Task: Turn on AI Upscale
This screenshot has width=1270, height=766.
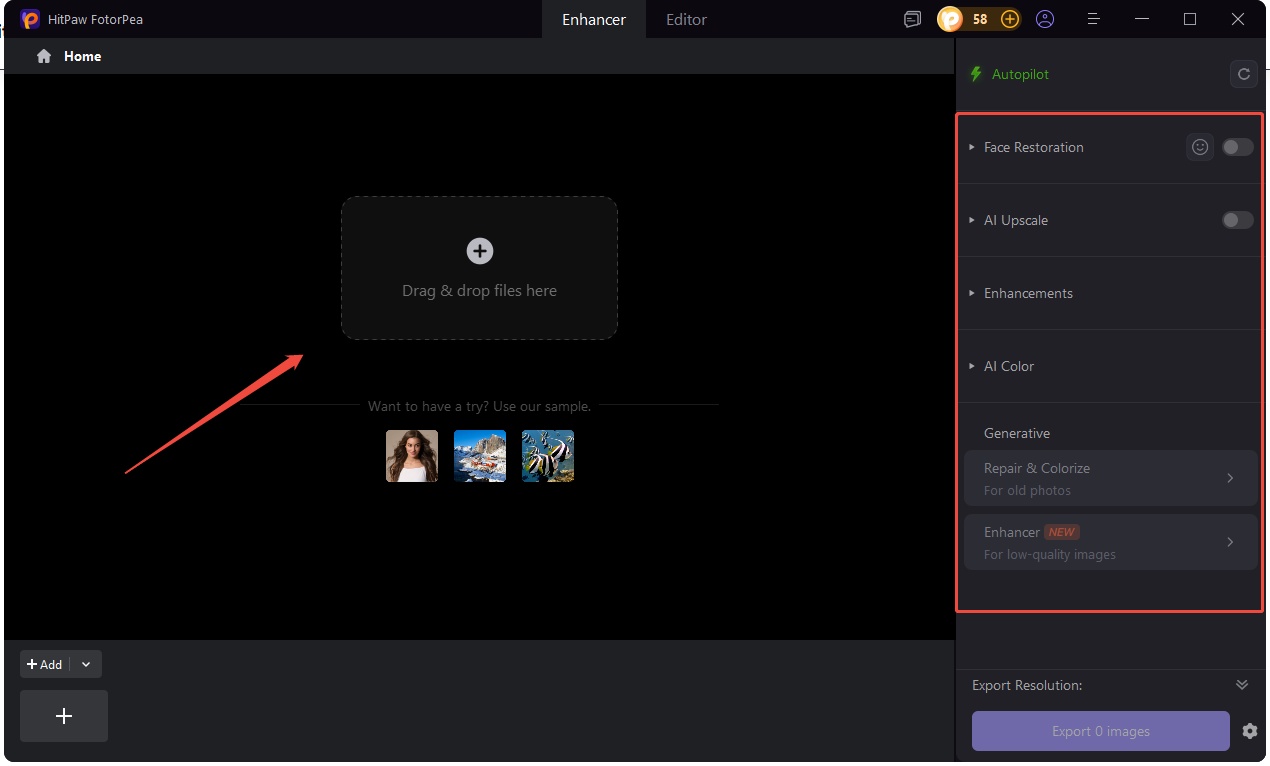Action: pos(1237,220)
